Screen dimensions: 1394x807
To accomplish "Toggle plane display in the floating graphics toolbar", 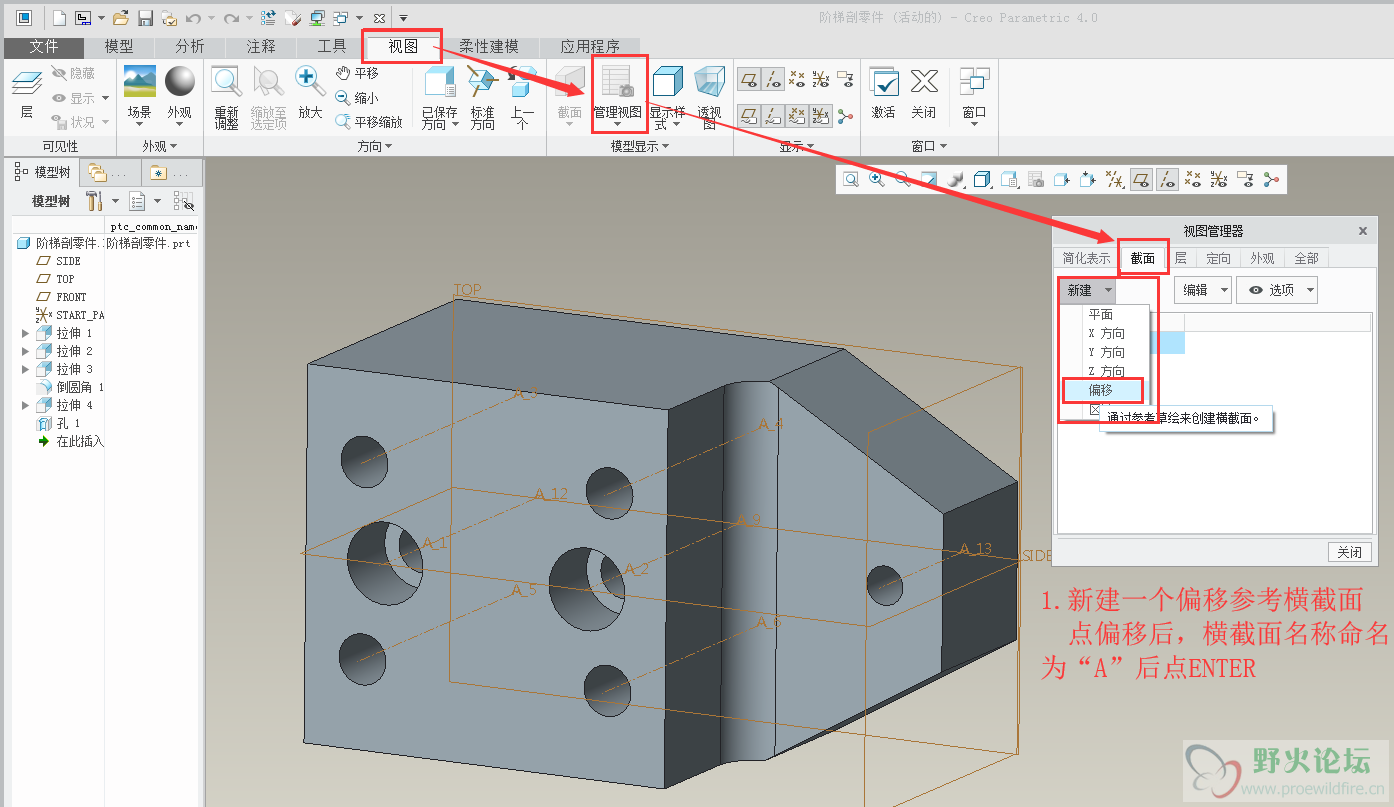I will point(1141,180).
